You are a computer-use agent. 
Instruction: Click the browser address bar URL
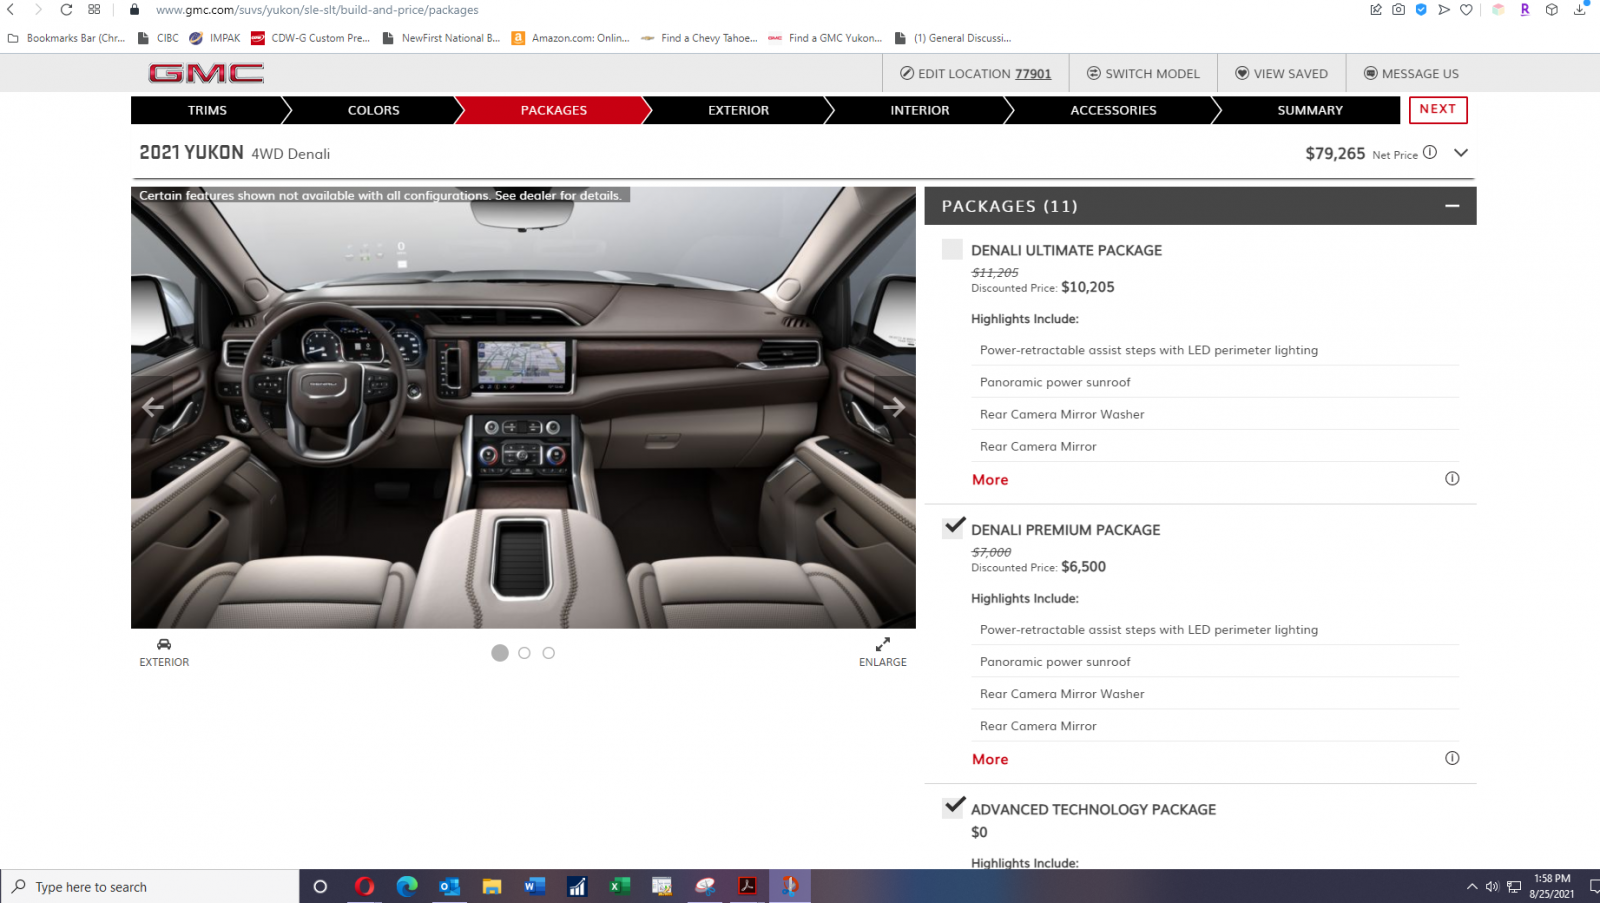point(317,10)
